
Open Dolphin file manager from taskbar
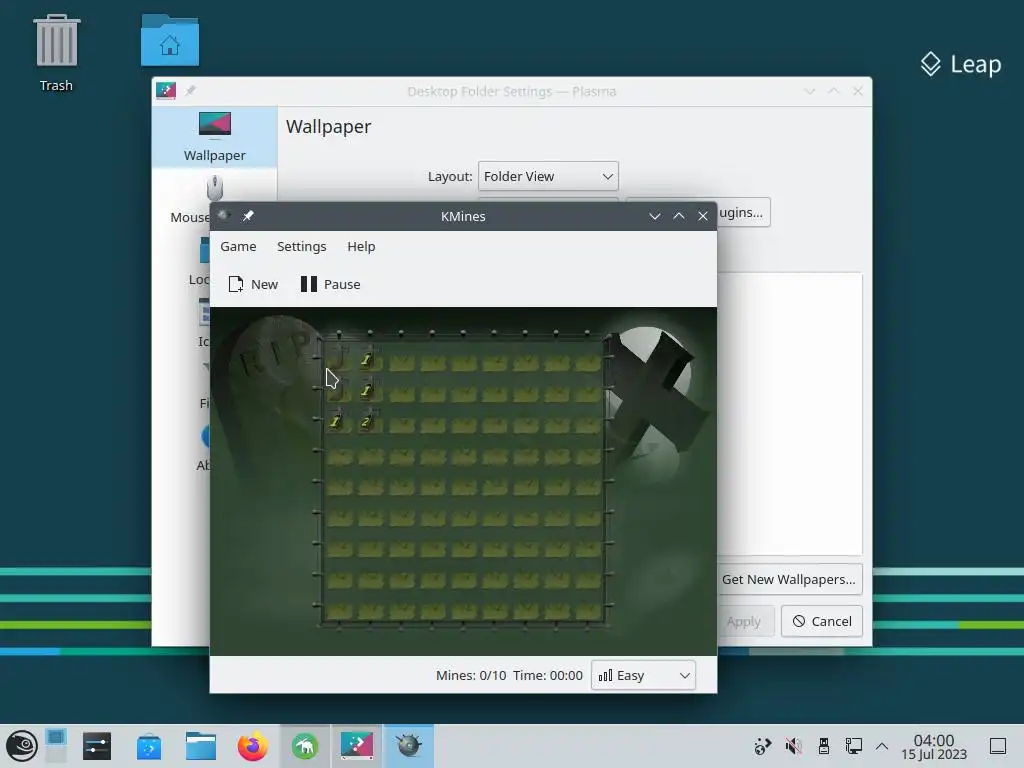[x=200, y=746]
